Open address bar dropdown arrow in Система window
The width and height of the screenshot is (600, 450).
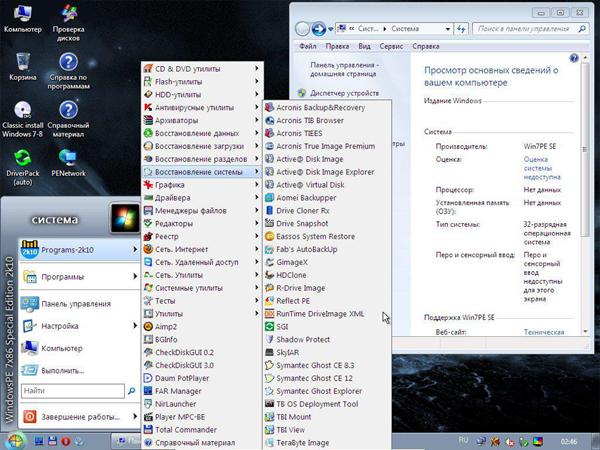click(x=447, y=29)
